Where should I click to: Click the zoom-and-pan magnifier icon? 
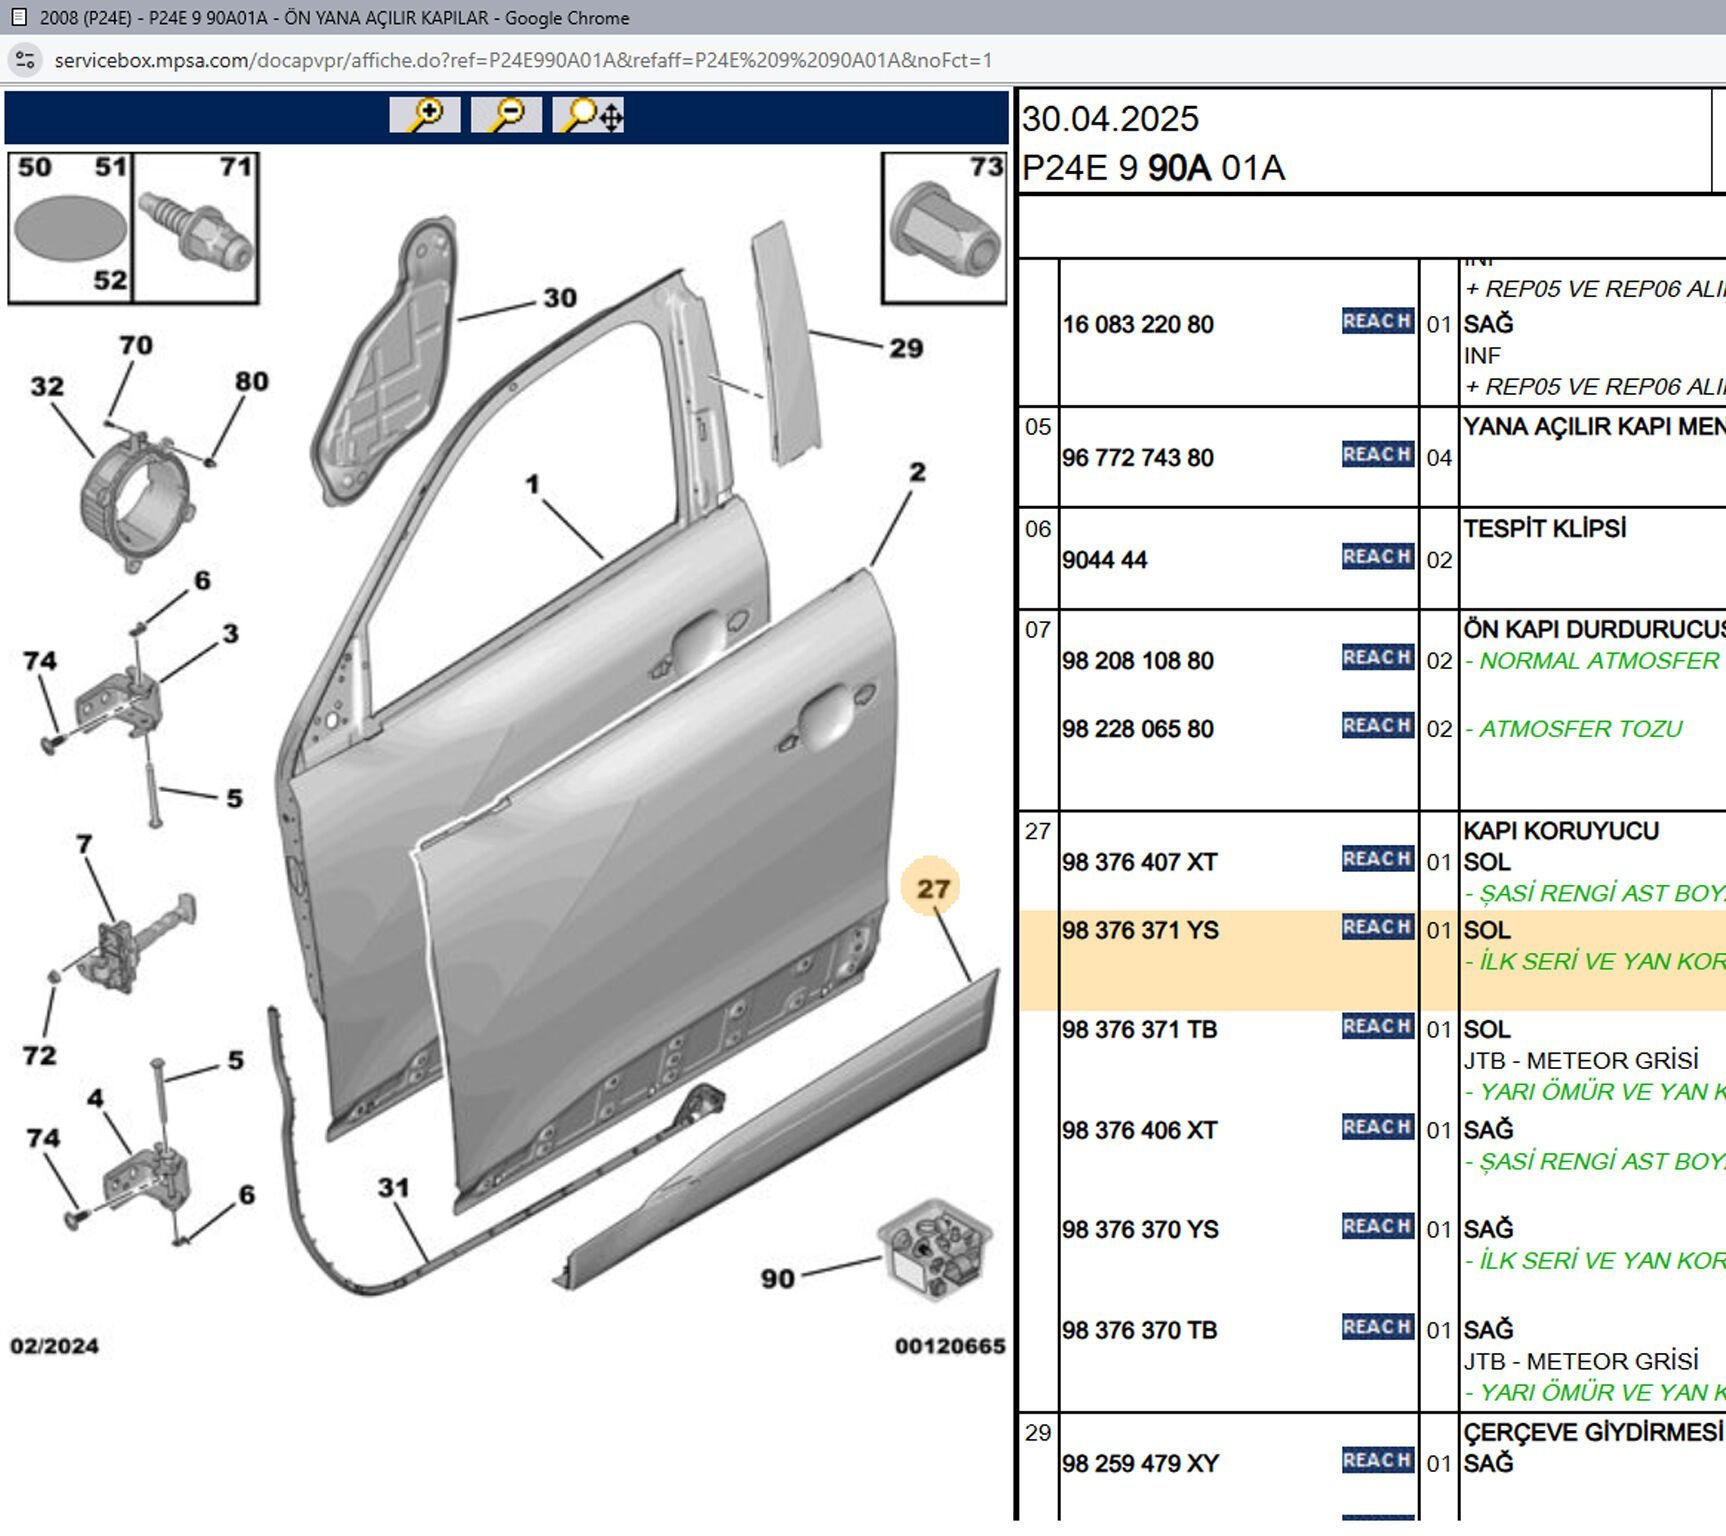tap(589, 115)
